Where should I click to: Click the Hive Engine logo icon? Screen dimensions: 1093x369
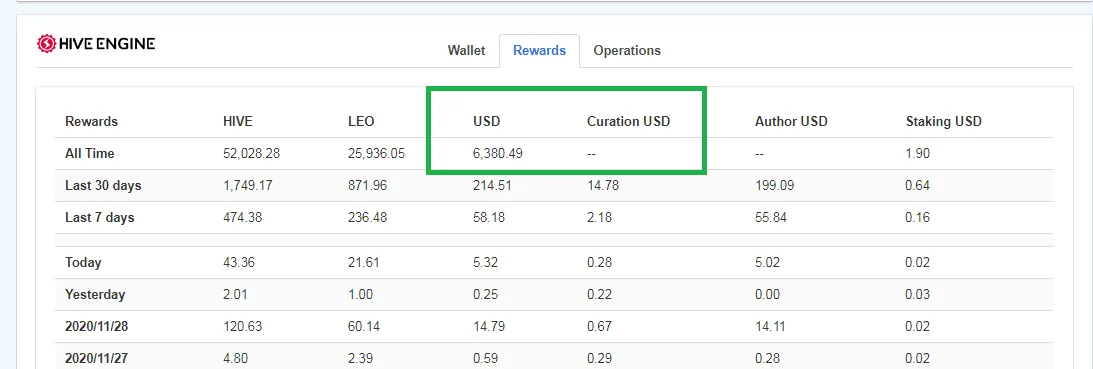point(45,45)
